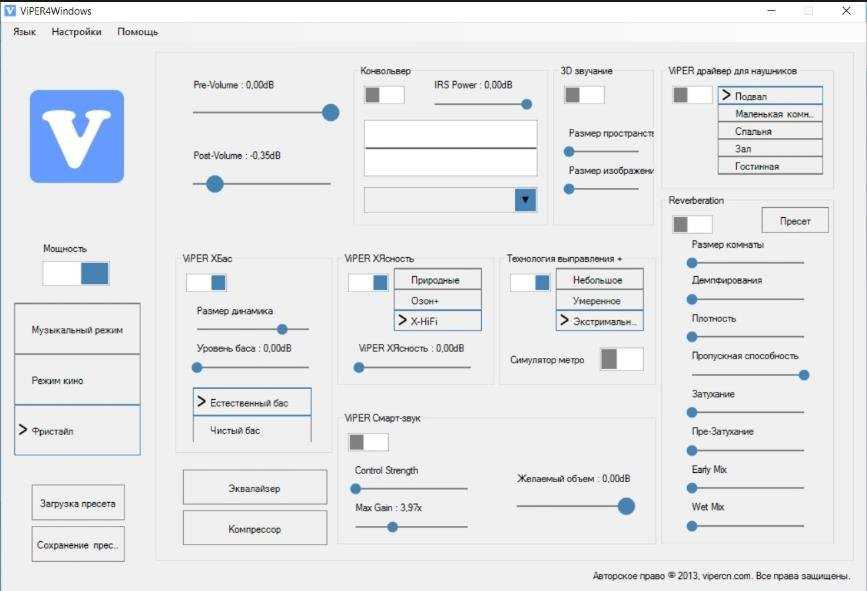Click the Эквалайзер button
Viewport: 867px width, 591px height.
(255, 488)
